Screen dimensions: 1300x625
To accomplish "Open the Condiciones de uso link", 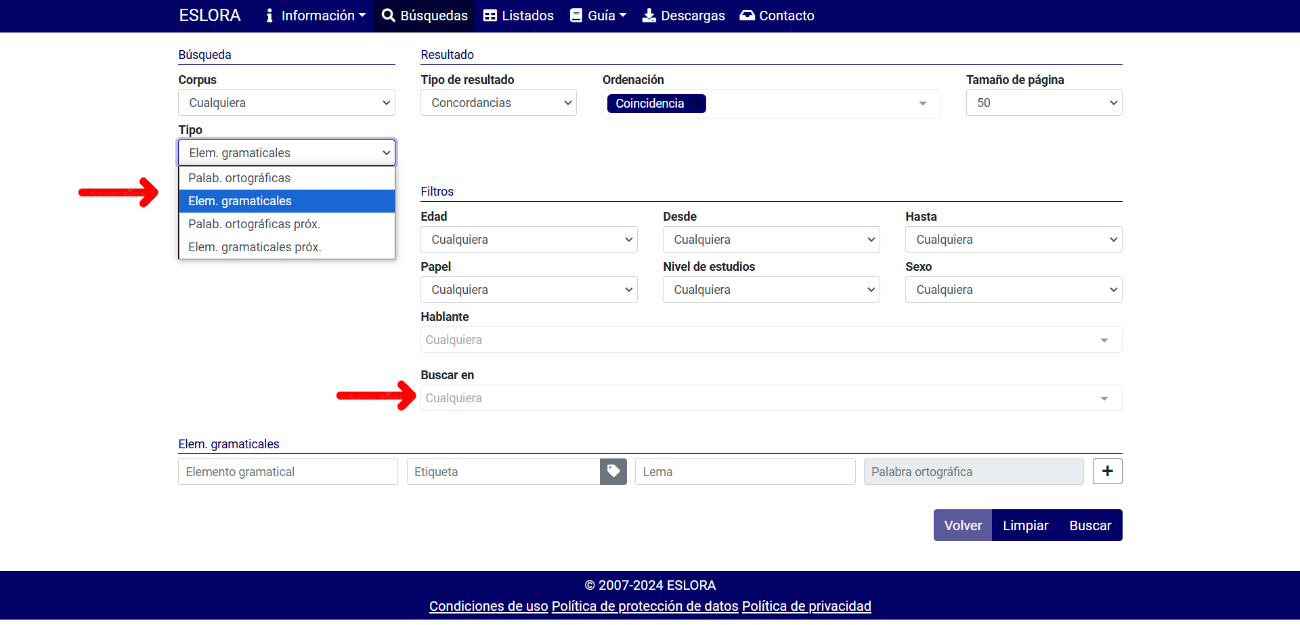I will click(488, 606).
